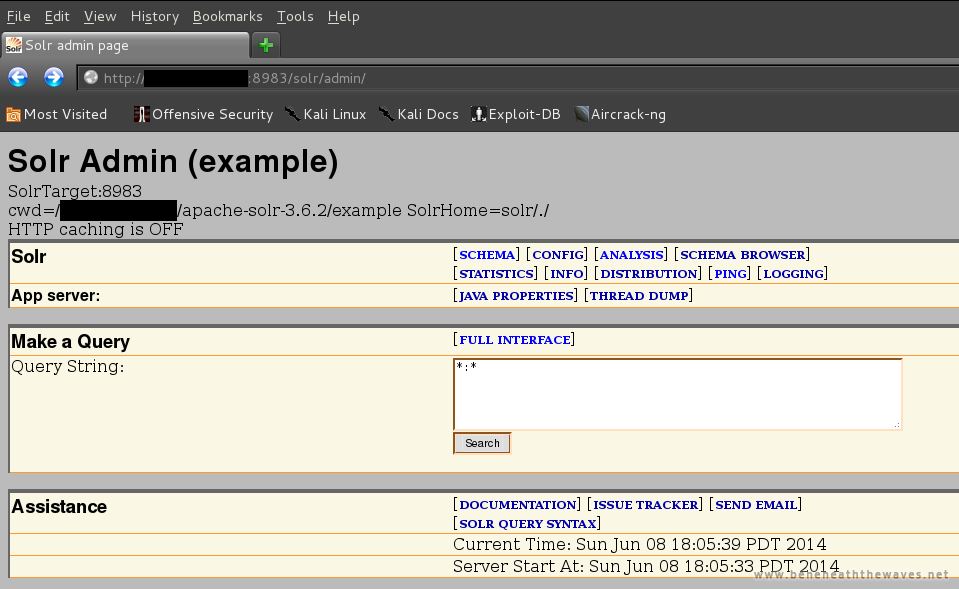Open the SCHEMA BROWSER link

pyautogui.click(x=743, y=254)
